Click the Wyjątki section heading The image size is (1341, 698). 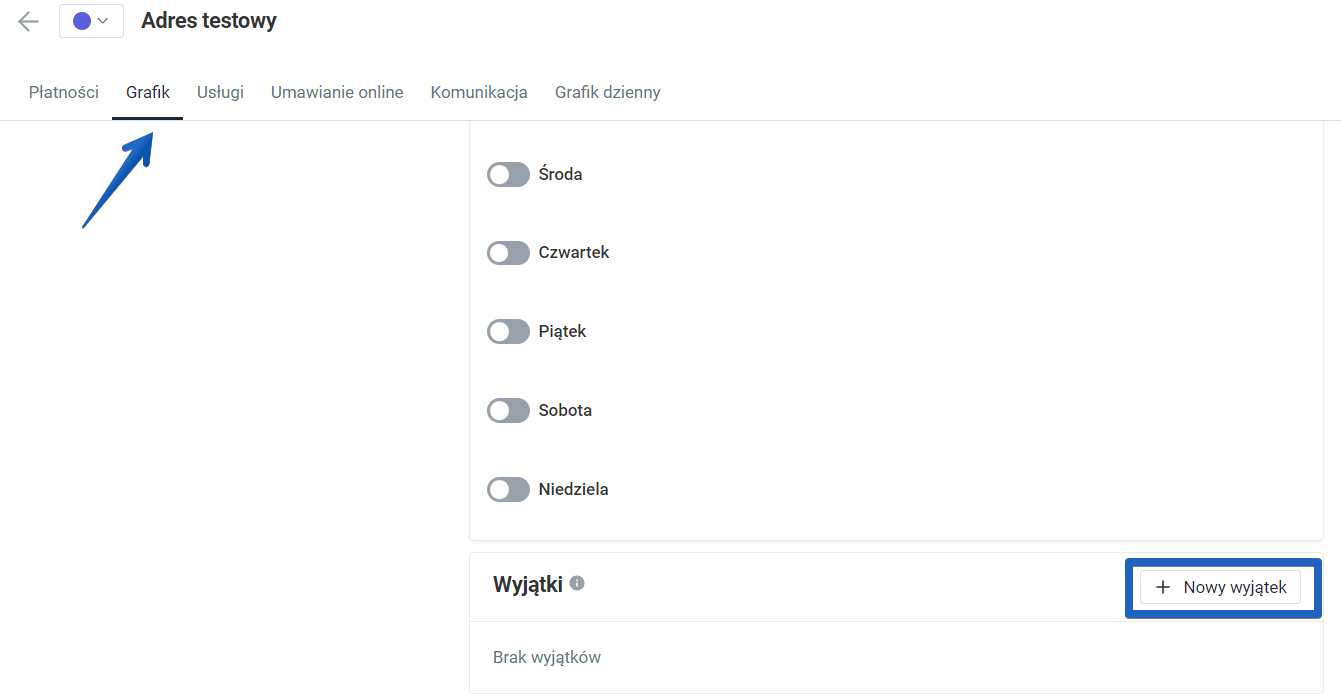[530, 583]
